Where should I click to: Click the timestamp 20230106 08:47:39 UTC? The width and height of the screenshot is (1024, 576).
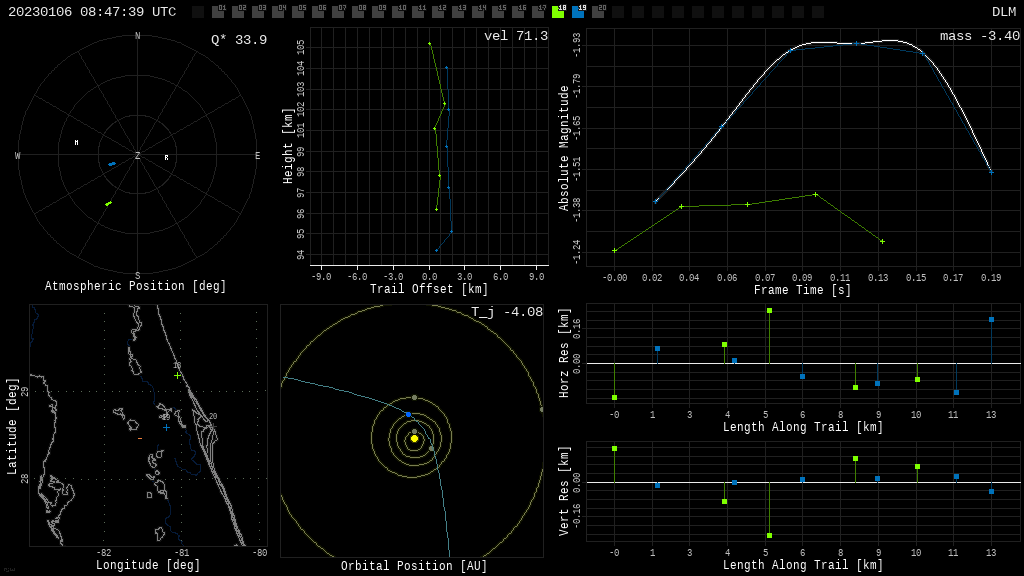pyautogui.click(x=92, y=12)
